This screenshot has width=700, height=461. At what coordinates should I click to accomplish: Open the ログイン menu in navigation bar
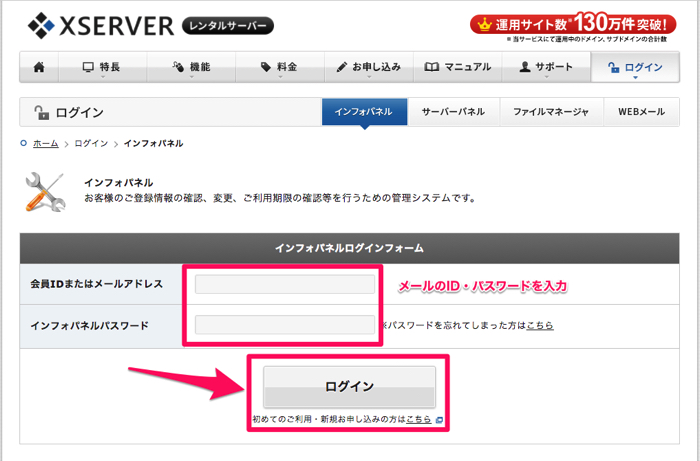click(x=635, y=67)
